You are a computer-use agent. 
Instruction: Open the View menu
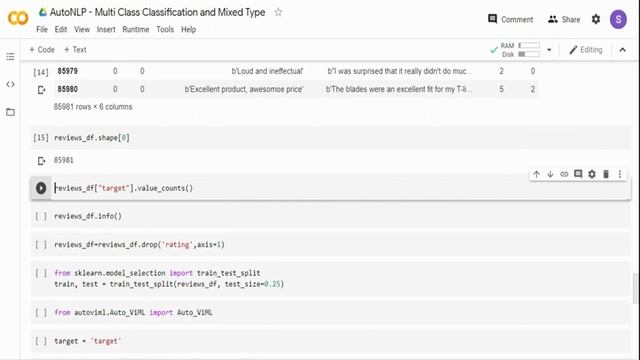pos(82,29)
